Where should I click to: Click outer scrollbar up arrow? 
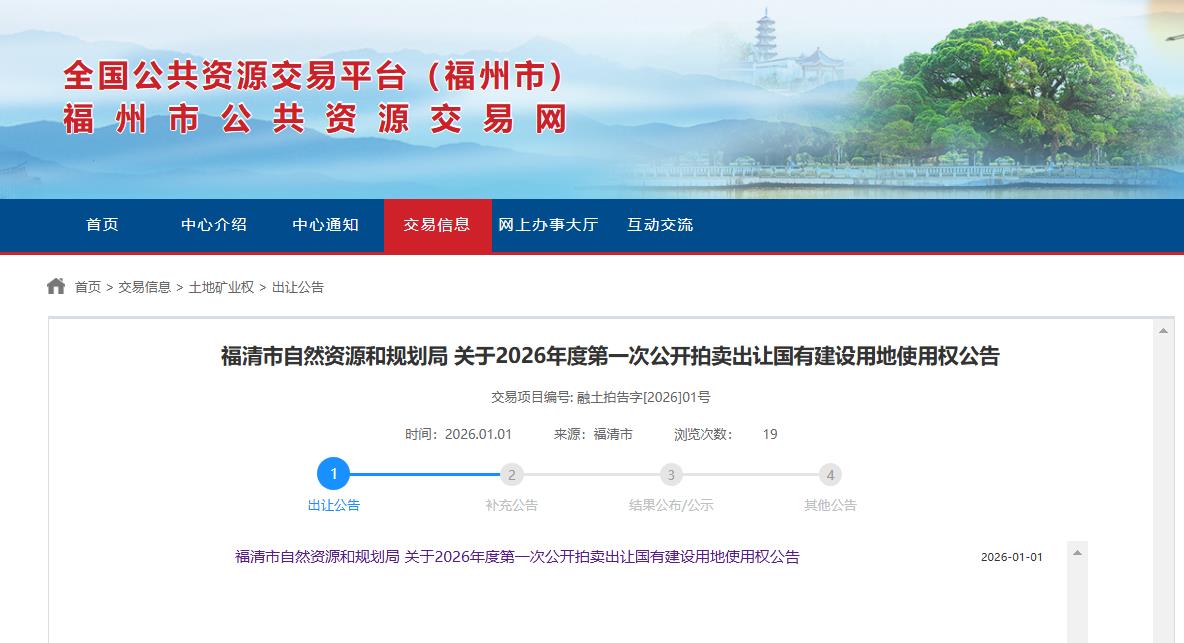(1163, 331)
